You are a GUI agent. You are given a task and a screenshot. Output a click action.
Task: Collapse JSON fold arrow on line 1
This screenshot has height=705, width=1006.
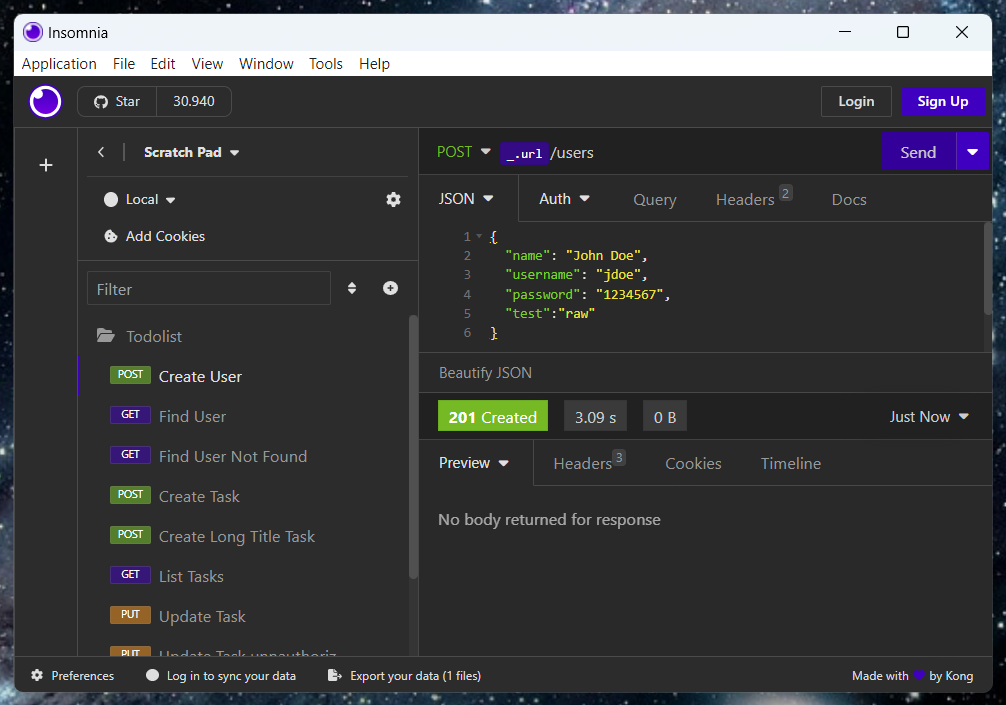click(x=479, y=236)
